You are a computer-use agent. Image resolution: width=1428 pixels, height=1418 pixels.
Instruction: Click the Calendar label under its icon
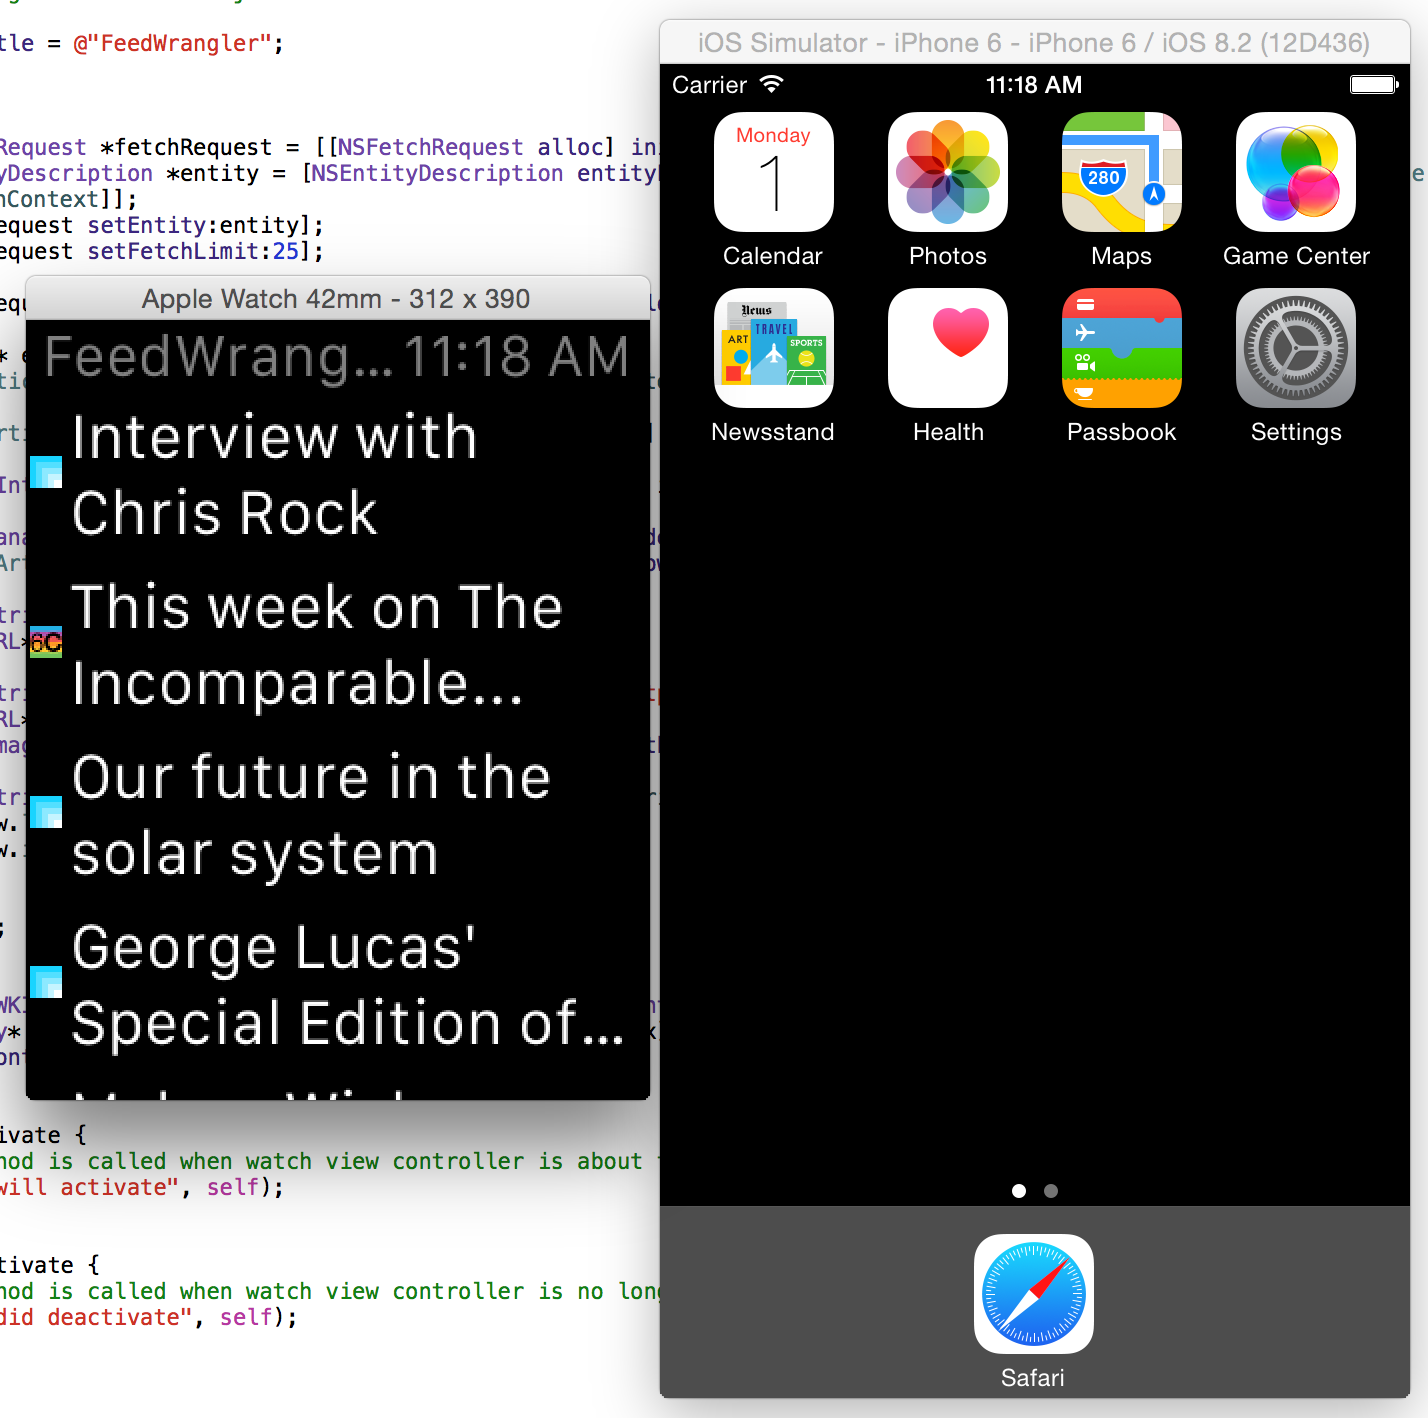(773, 256)
